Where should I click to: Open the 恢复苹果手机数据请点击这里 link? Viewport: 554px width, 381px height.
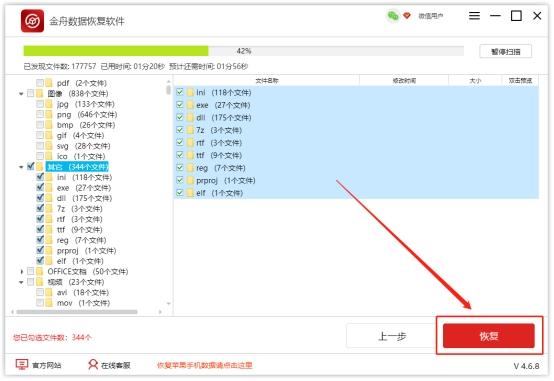[x=205, y=365]
